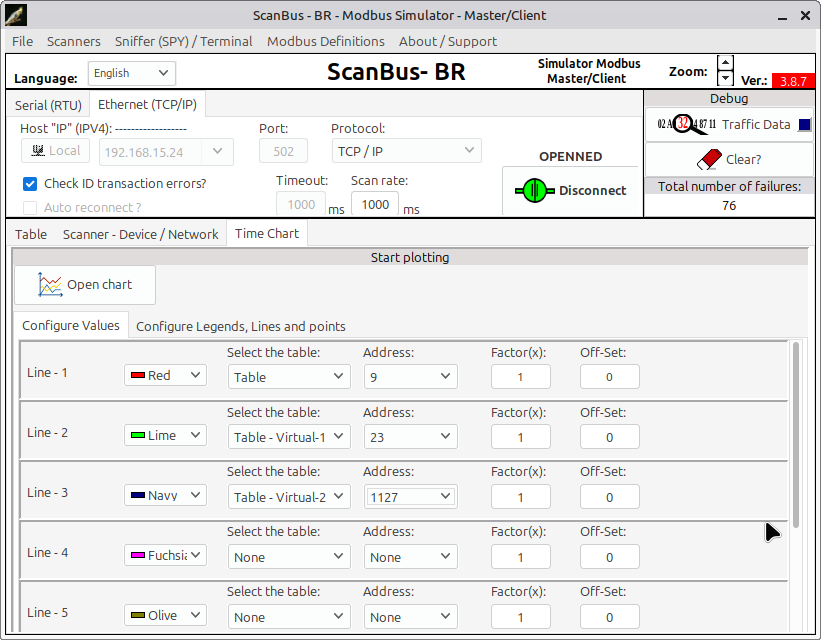This screenshot has height=640, width=821.
Task: Switch to the Scanner - Device / Network tab
Action: pyautogui.click(x=140, y=233)
